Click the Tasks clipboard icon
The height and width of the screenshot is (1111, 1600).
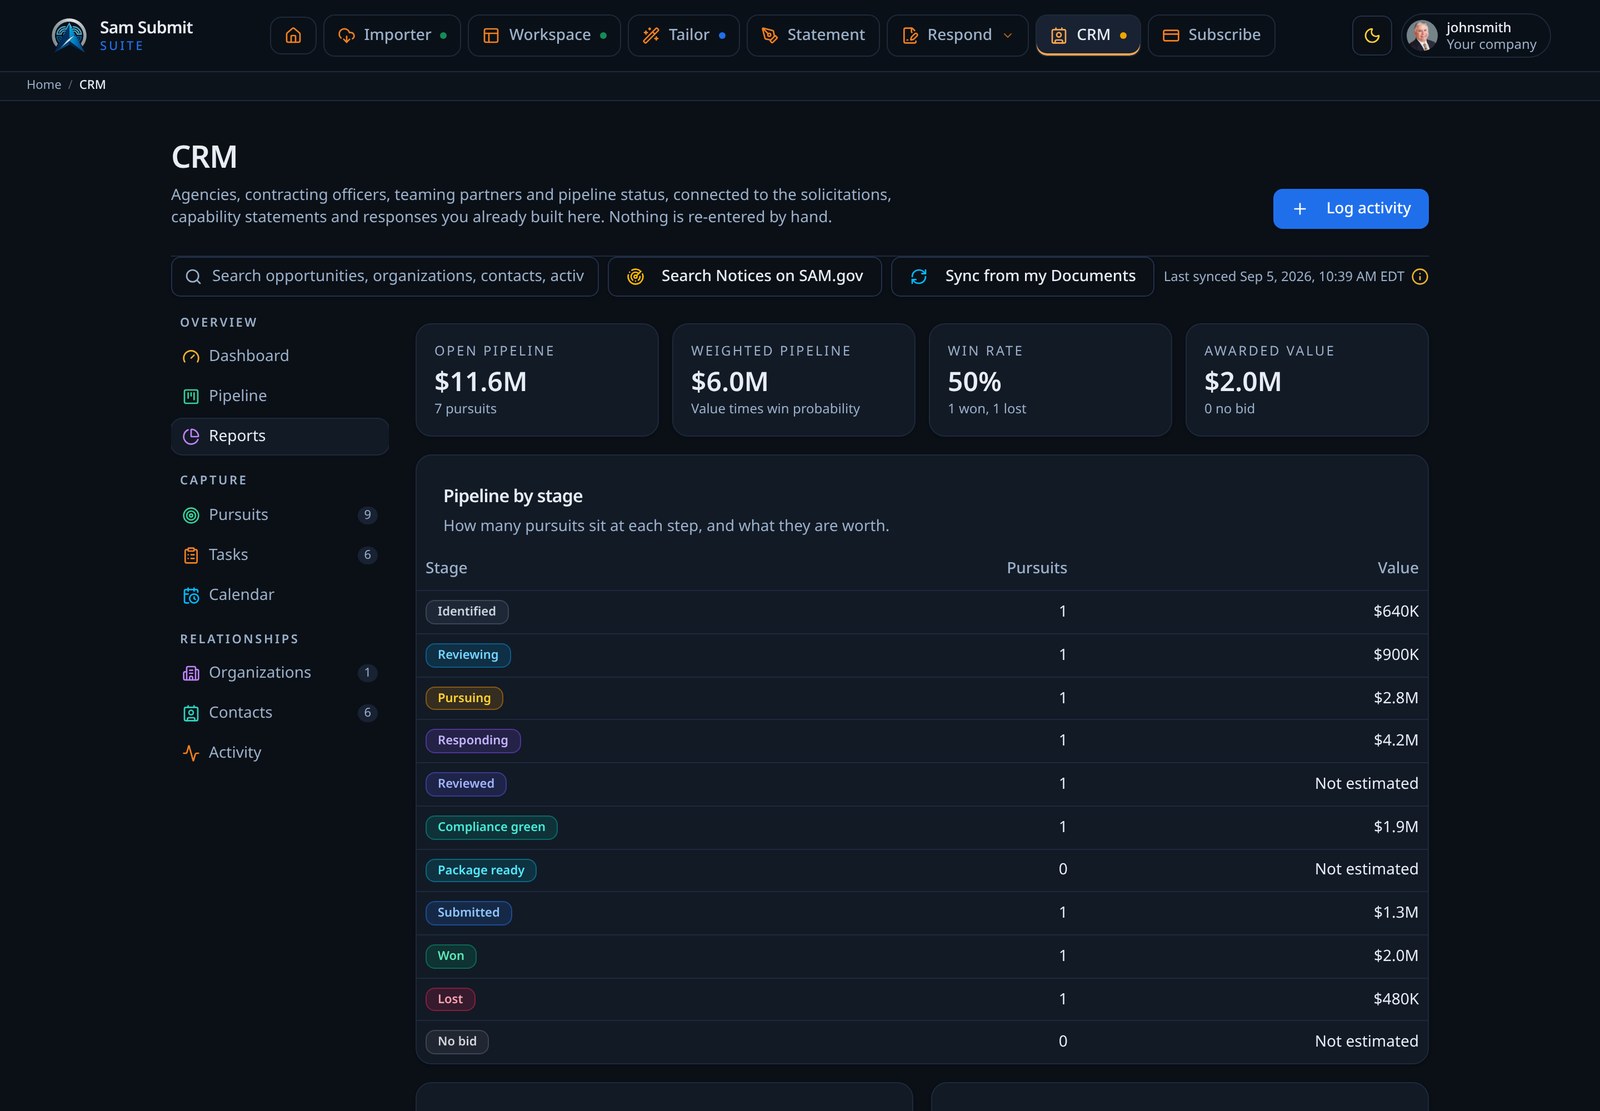191,555
